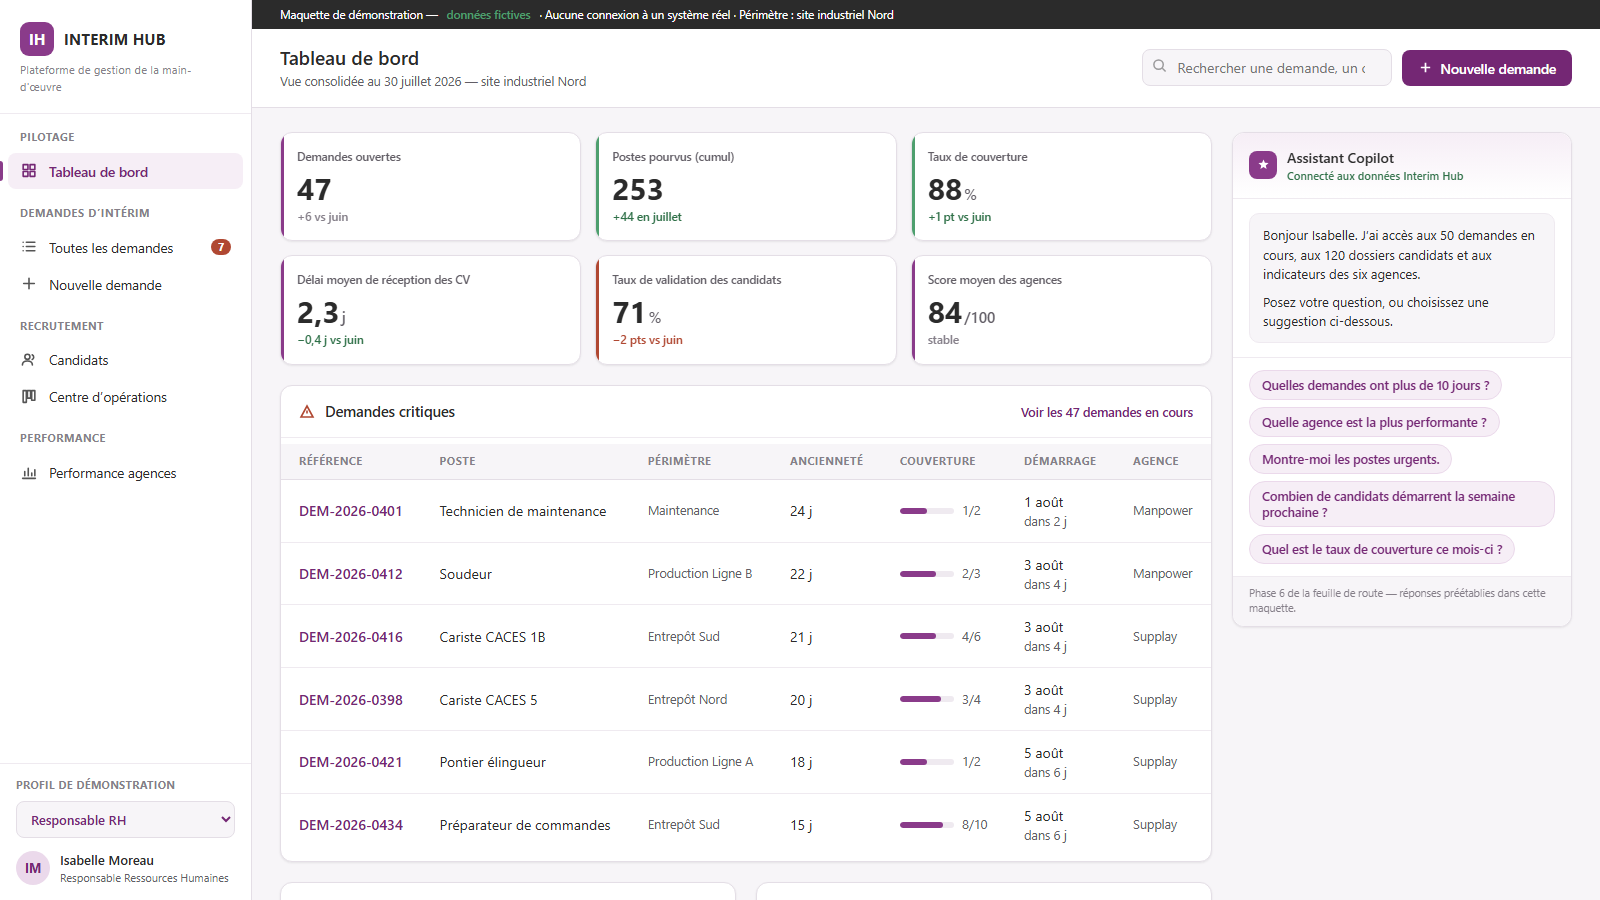Select suggestion Montre-moi les postes urgents
1600x900 pixels.
pos(1350,459)
